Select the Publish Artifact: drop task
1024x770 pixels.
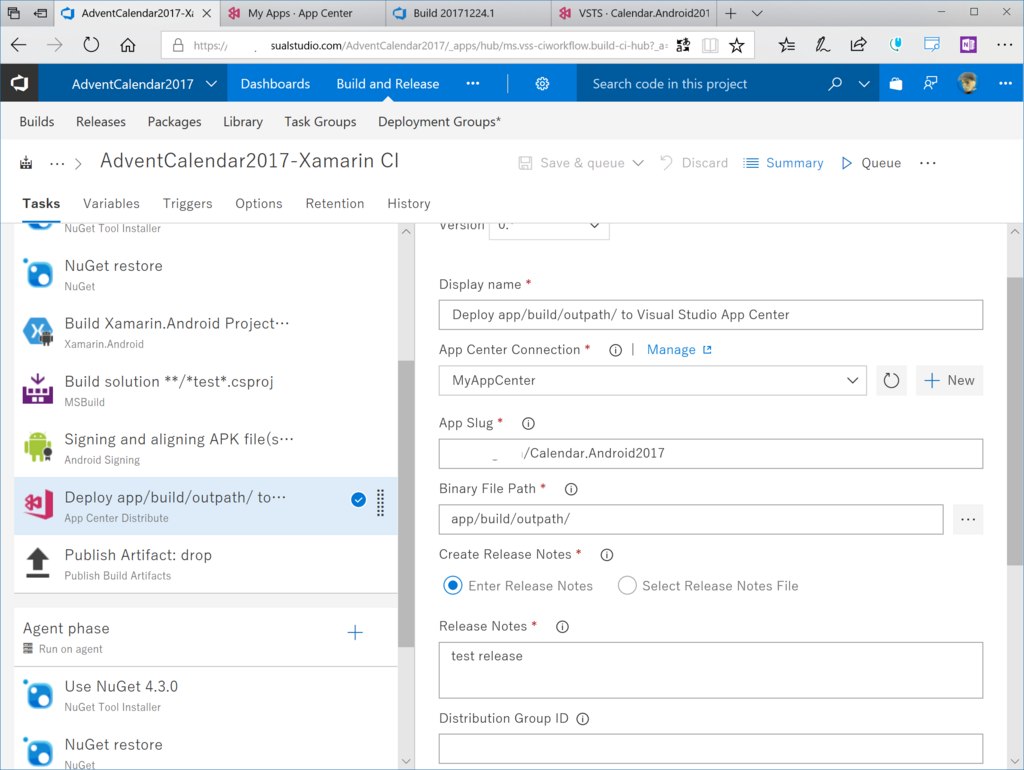[x=206, y=564]
